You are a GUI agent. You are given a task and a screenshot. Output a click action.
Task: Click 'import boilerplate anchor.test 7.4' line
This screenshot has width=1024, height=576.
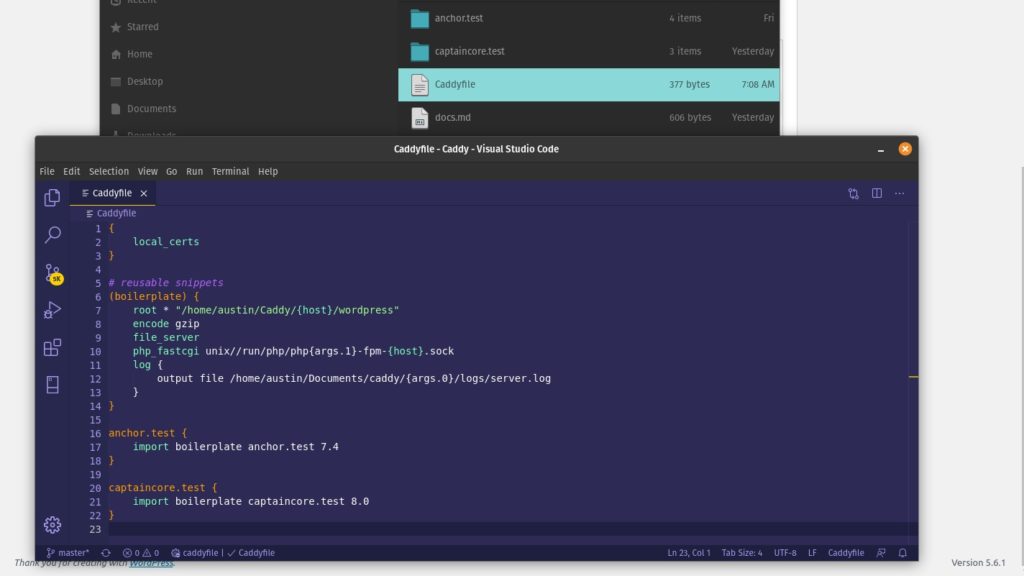coord(236,447)
